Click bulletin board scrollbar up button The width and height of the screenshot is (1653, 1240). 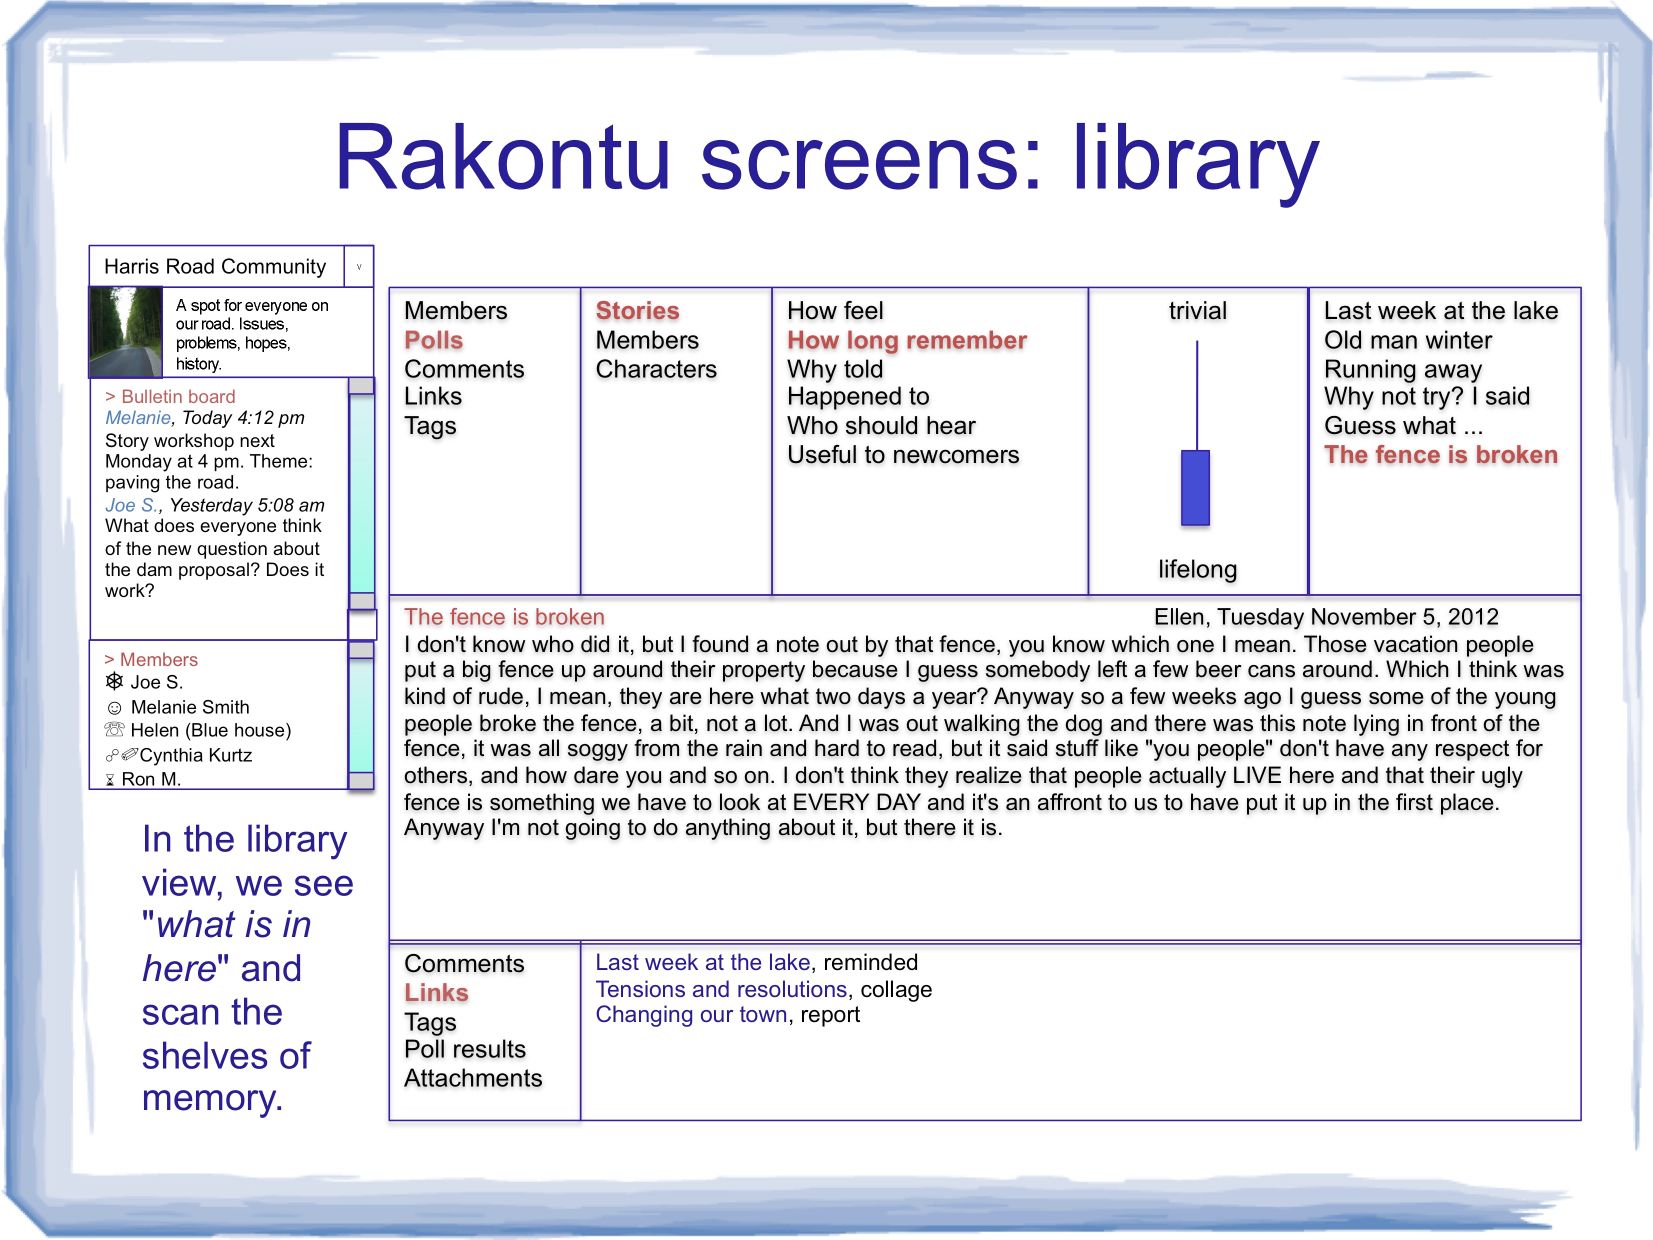[x=361, y=386]
